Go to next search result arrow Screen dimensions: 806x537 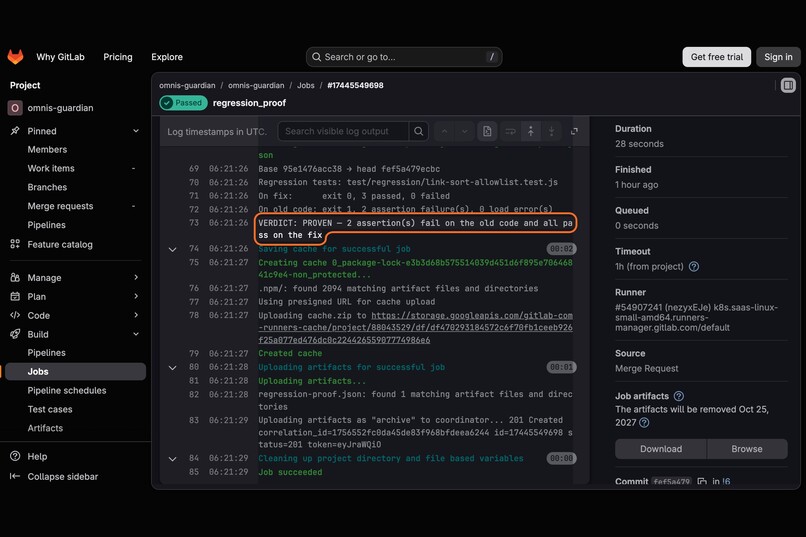pyautogui.click(x=465, y=132)
